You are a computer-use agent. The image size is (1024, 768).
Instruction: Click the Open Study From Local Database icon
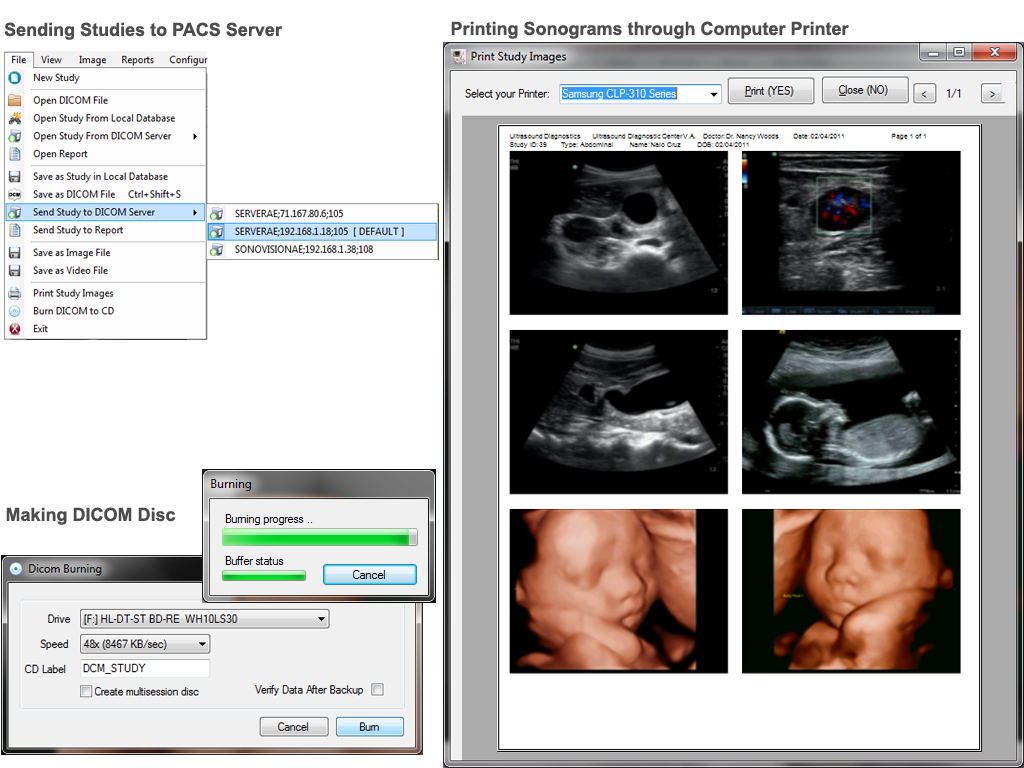click(14, 118)
